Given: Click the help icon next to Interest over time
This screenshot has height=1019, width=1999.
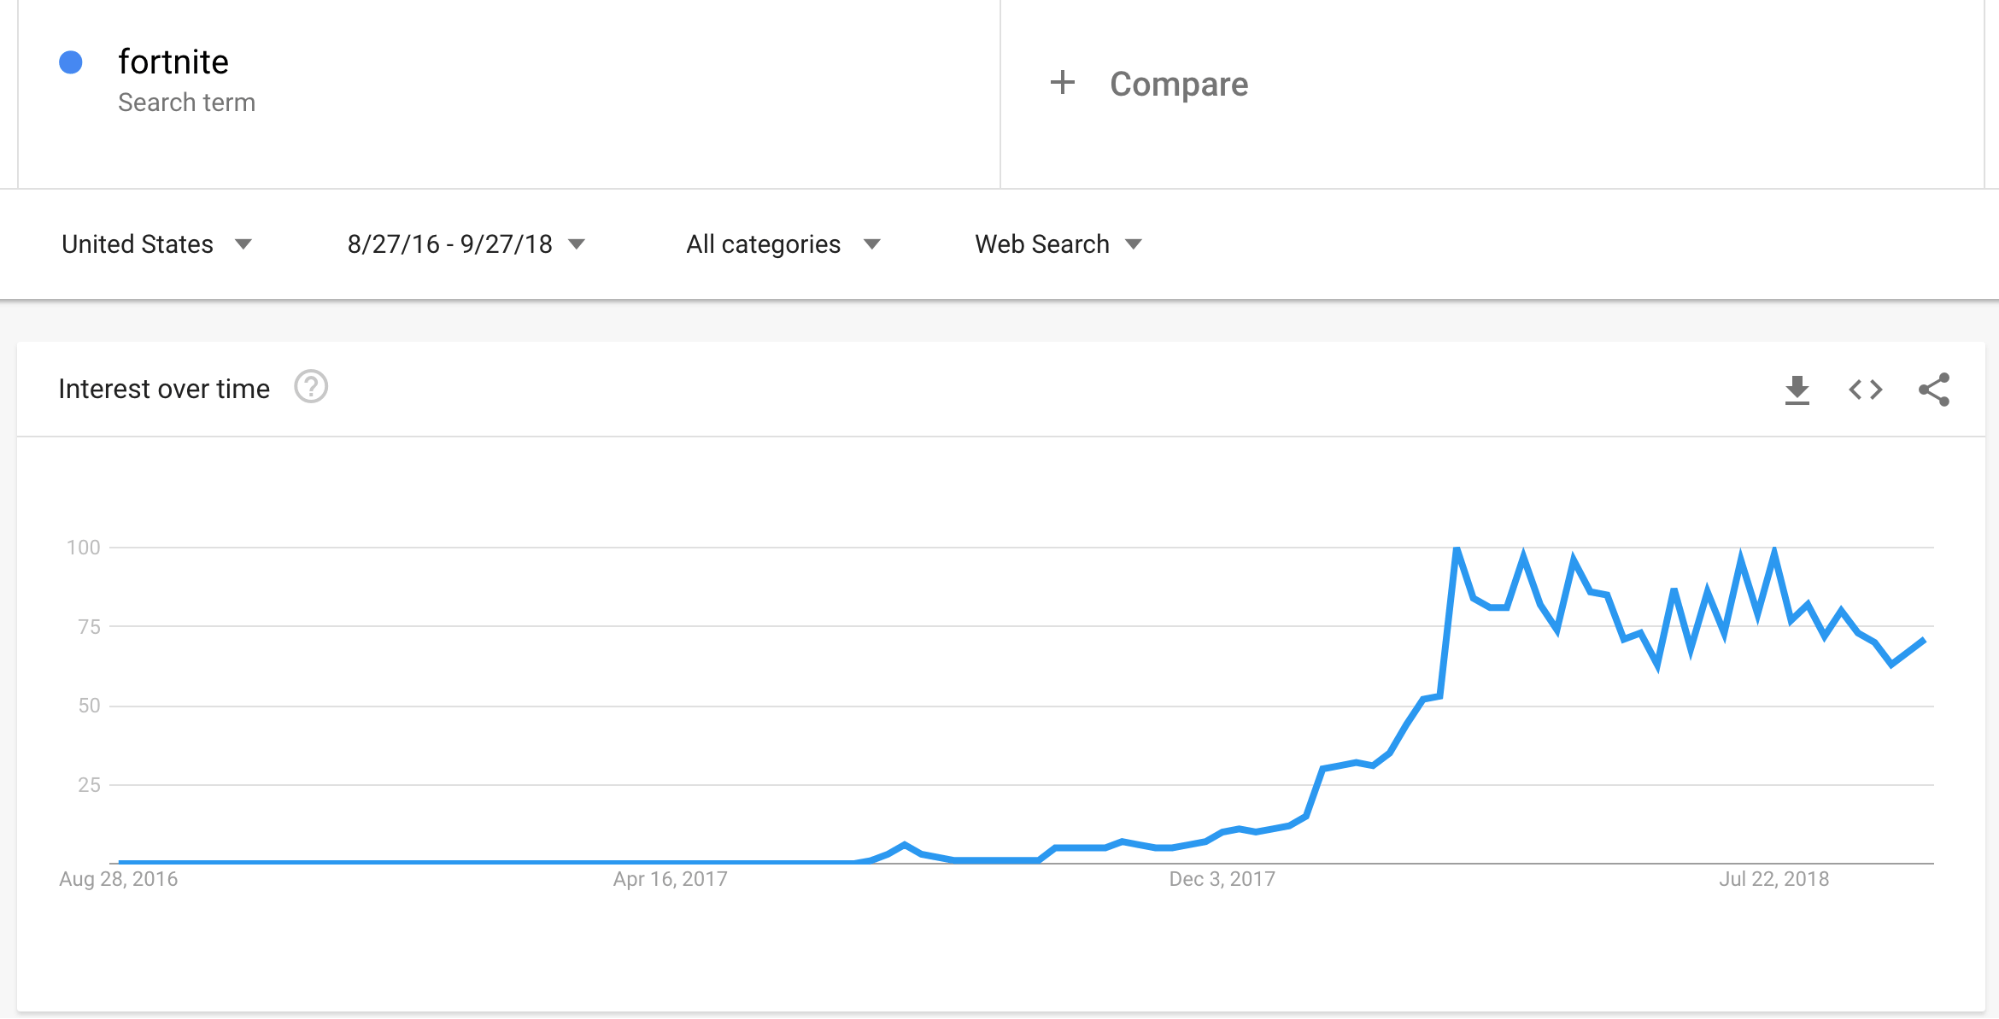Looking at the screenshot, I should coord(311,387).
